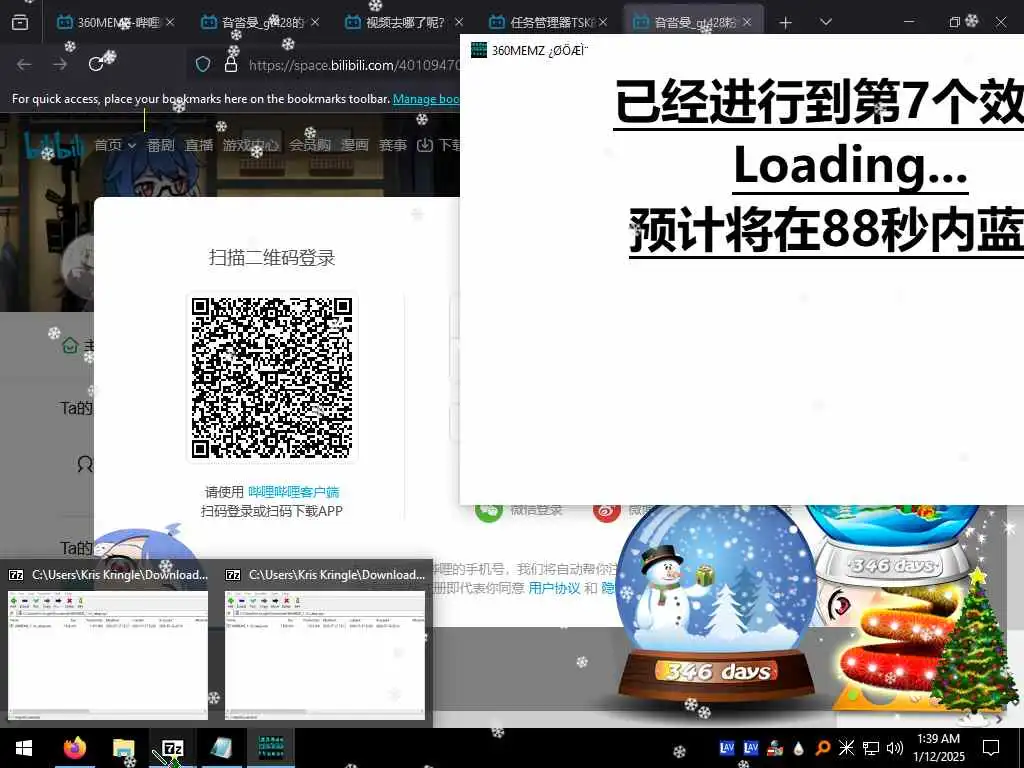Switch to the 视频去哪了呢? tab

(405, 22)
